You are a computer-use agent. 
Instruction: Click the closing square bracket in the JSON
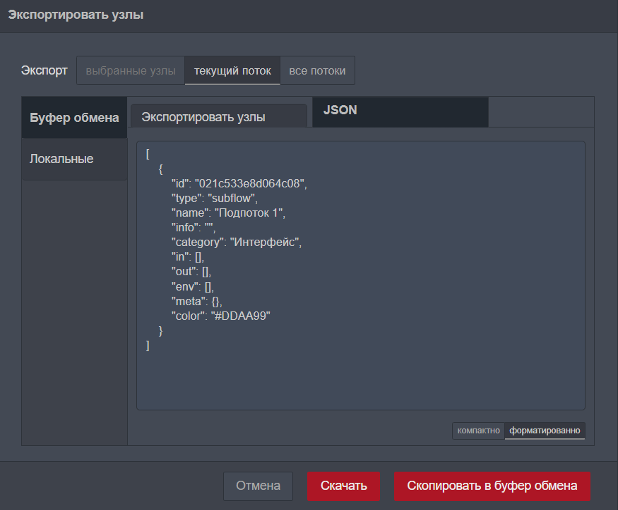(x=147, y=345)
